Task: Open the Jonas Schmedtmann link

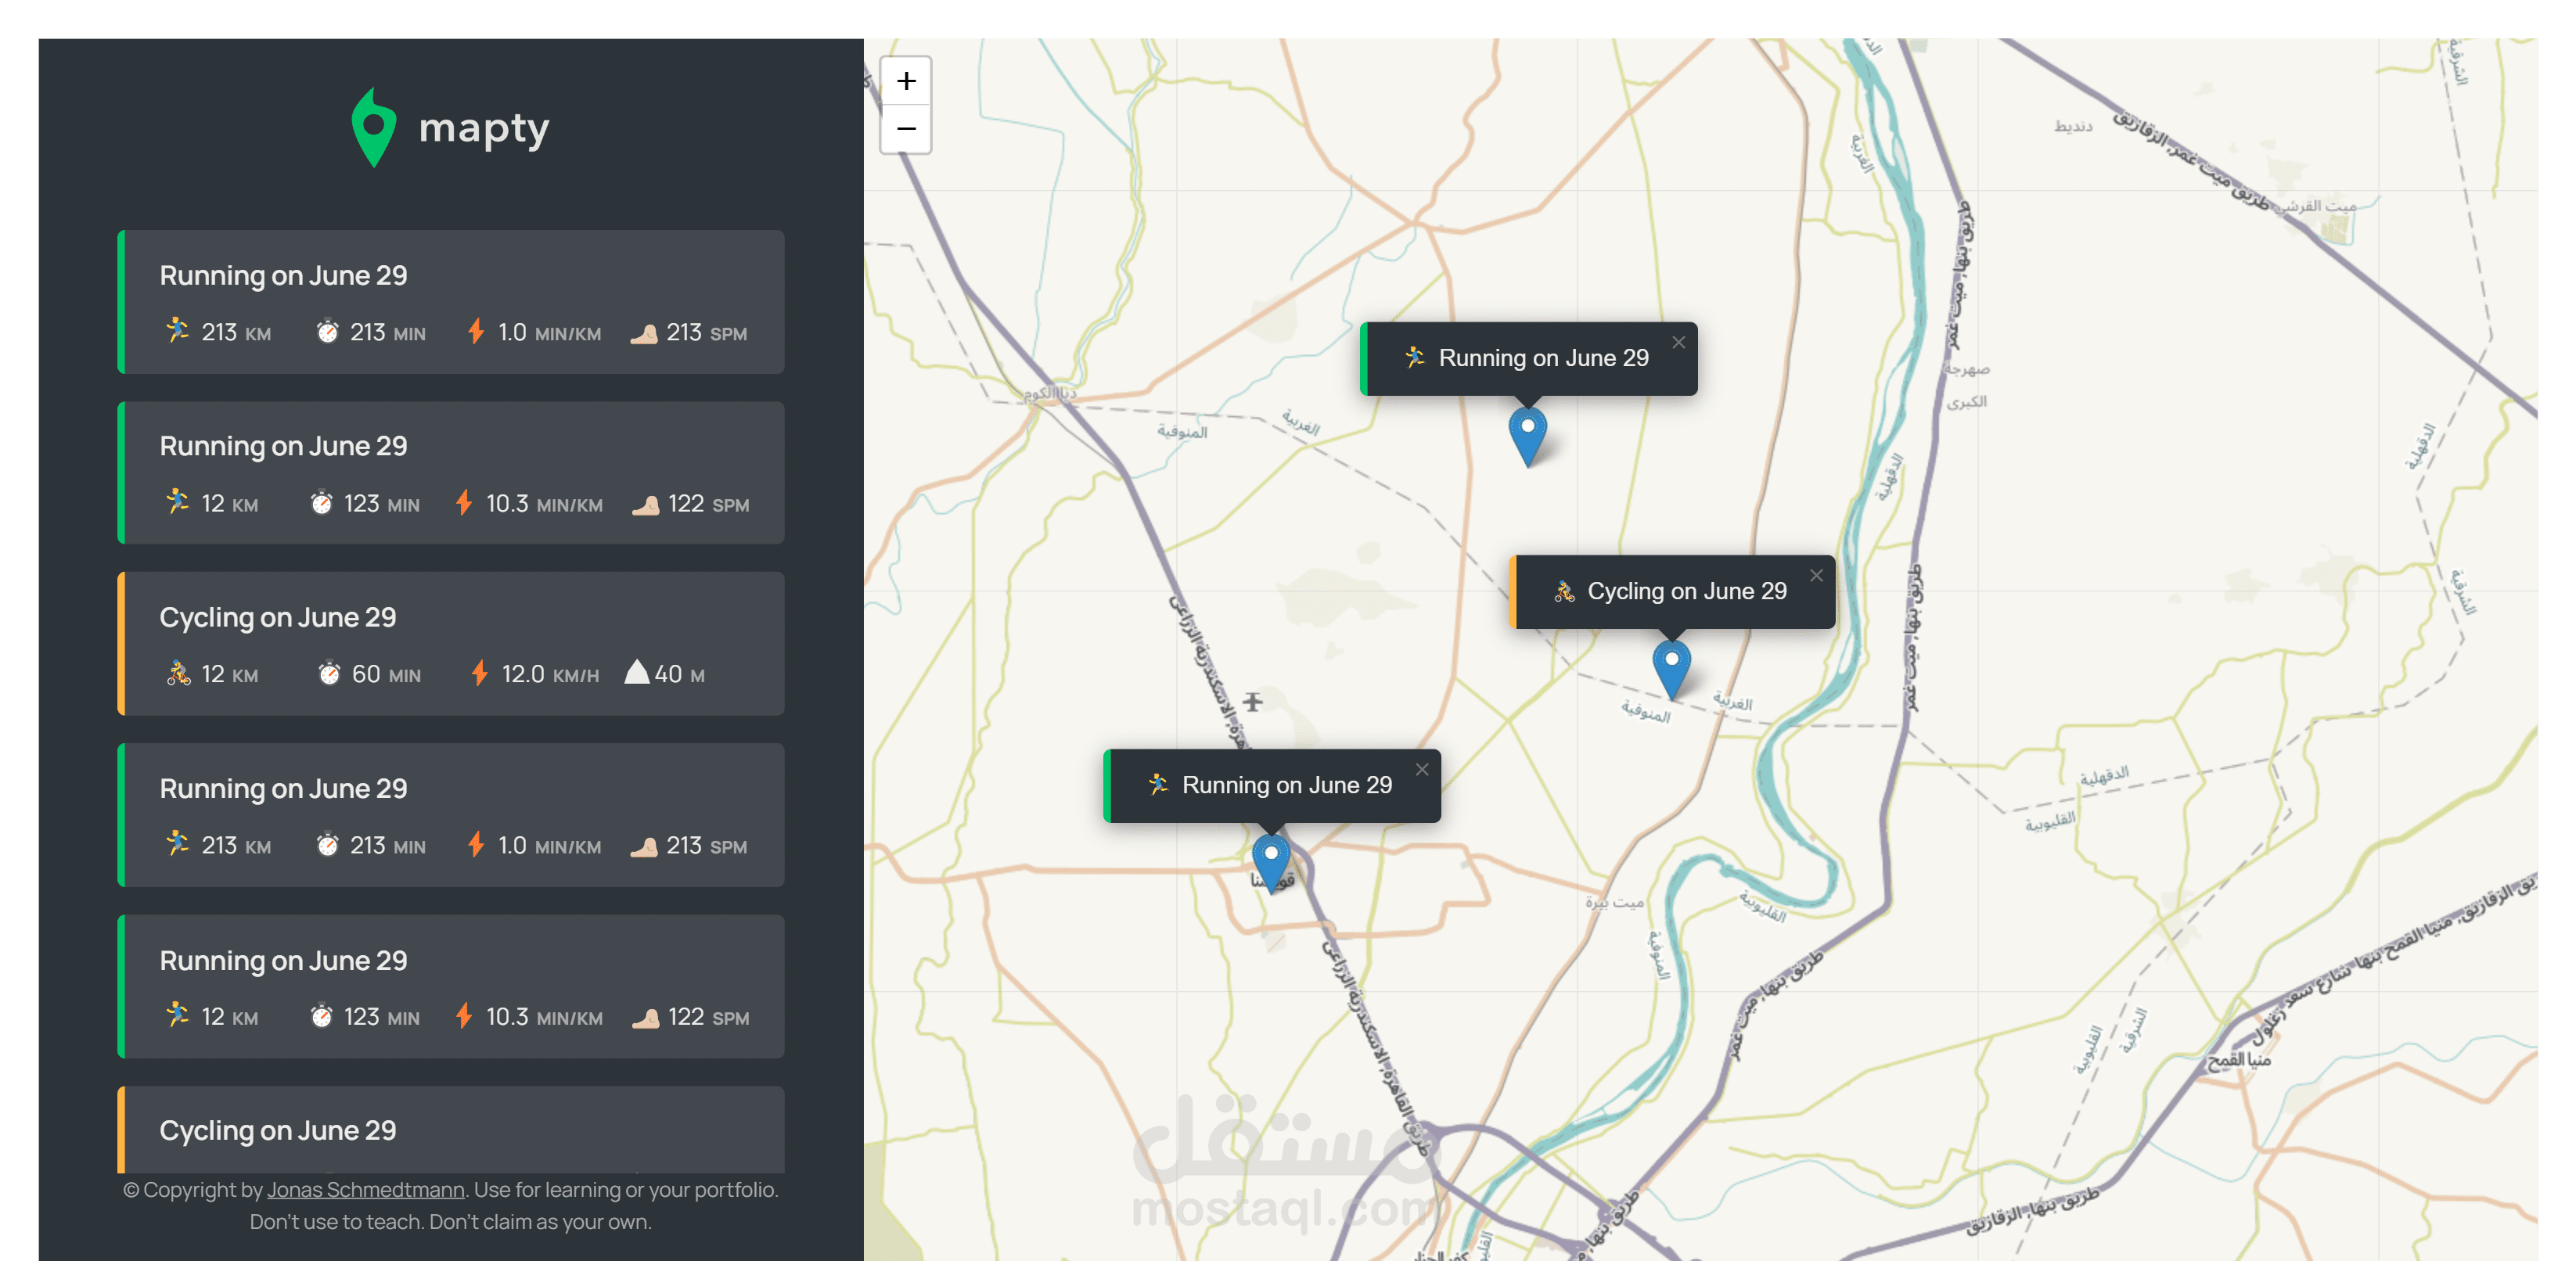Action: click(365, 1190)
